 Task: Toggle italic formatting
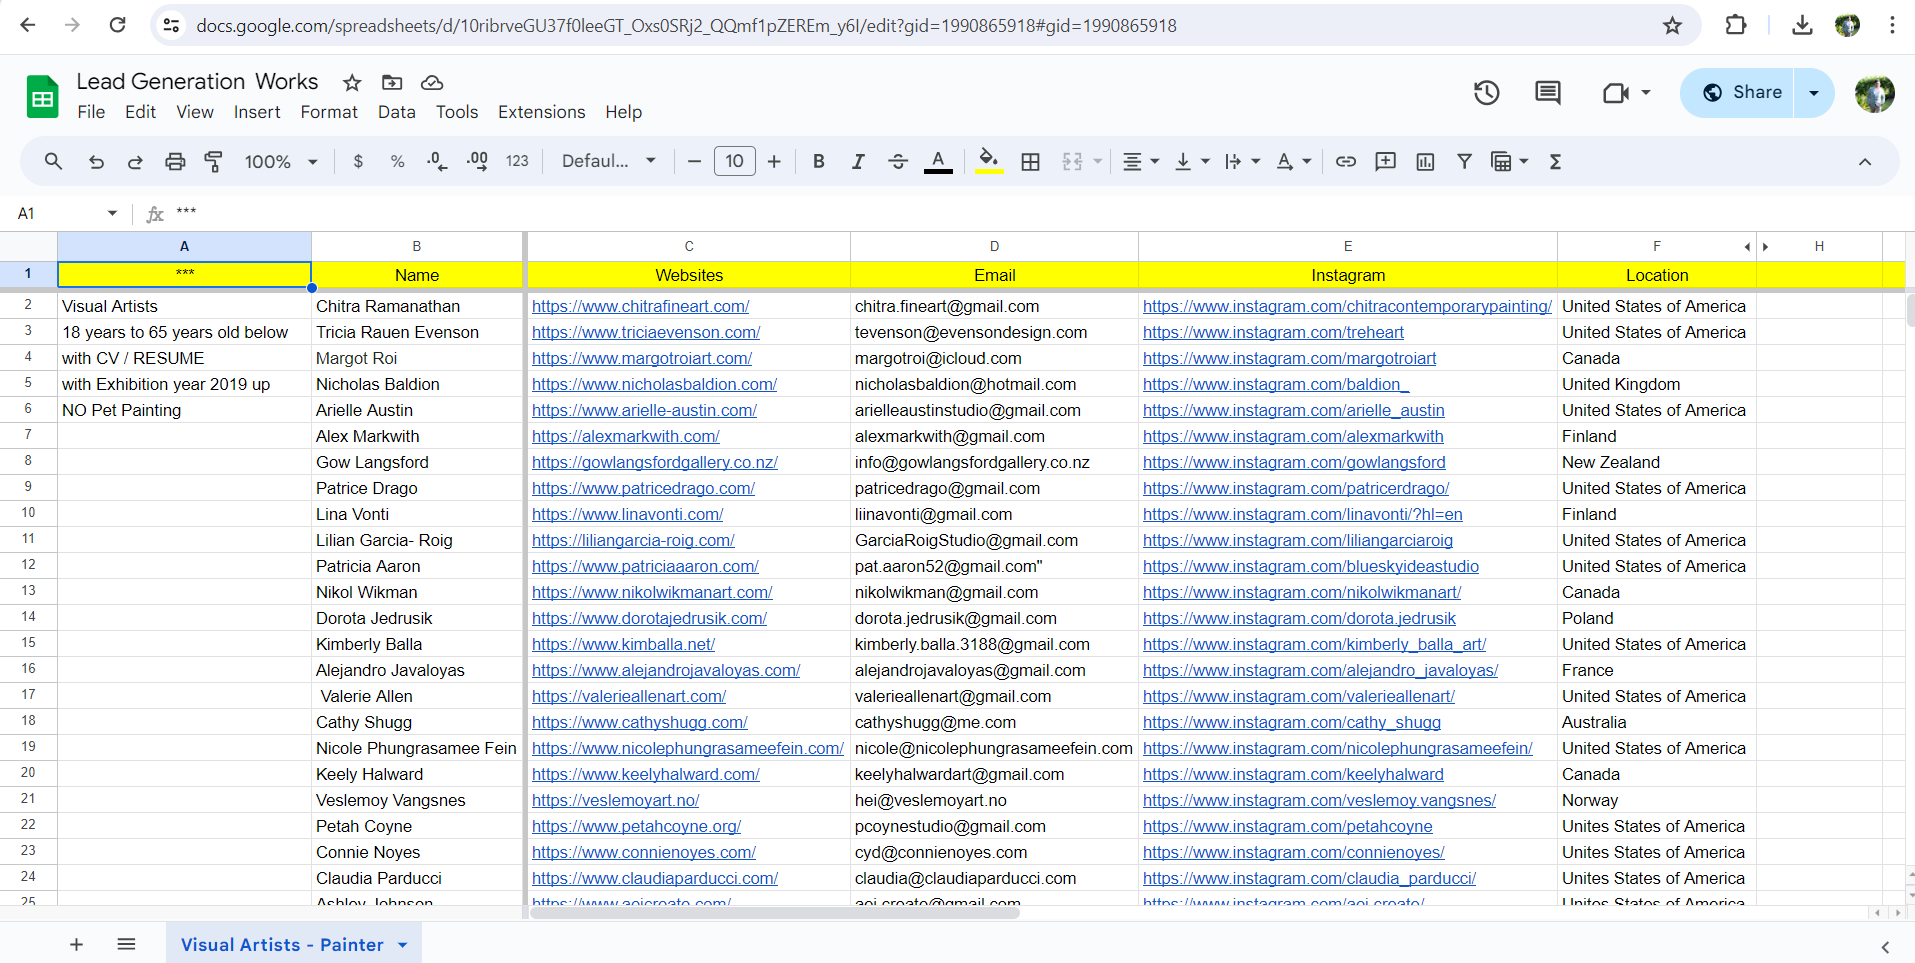coord(857,162)
